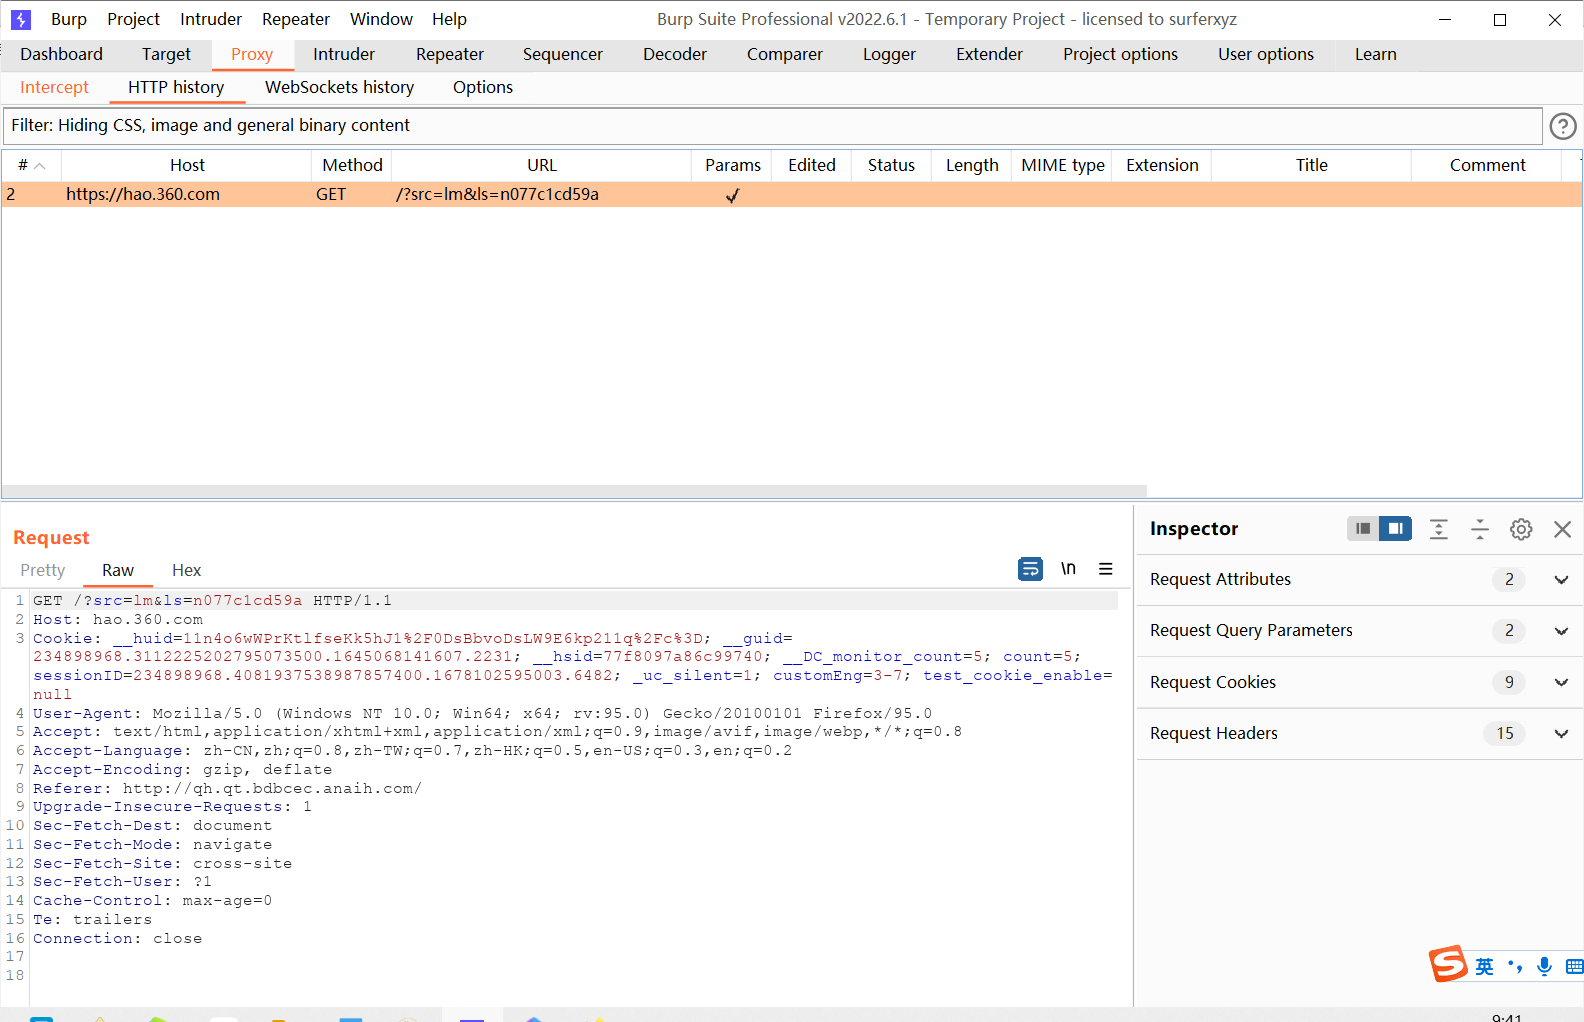This screenshot has height=1022, width=1584.
Task: Open the Sogou soft keyboard icon
Action: 1574,966
